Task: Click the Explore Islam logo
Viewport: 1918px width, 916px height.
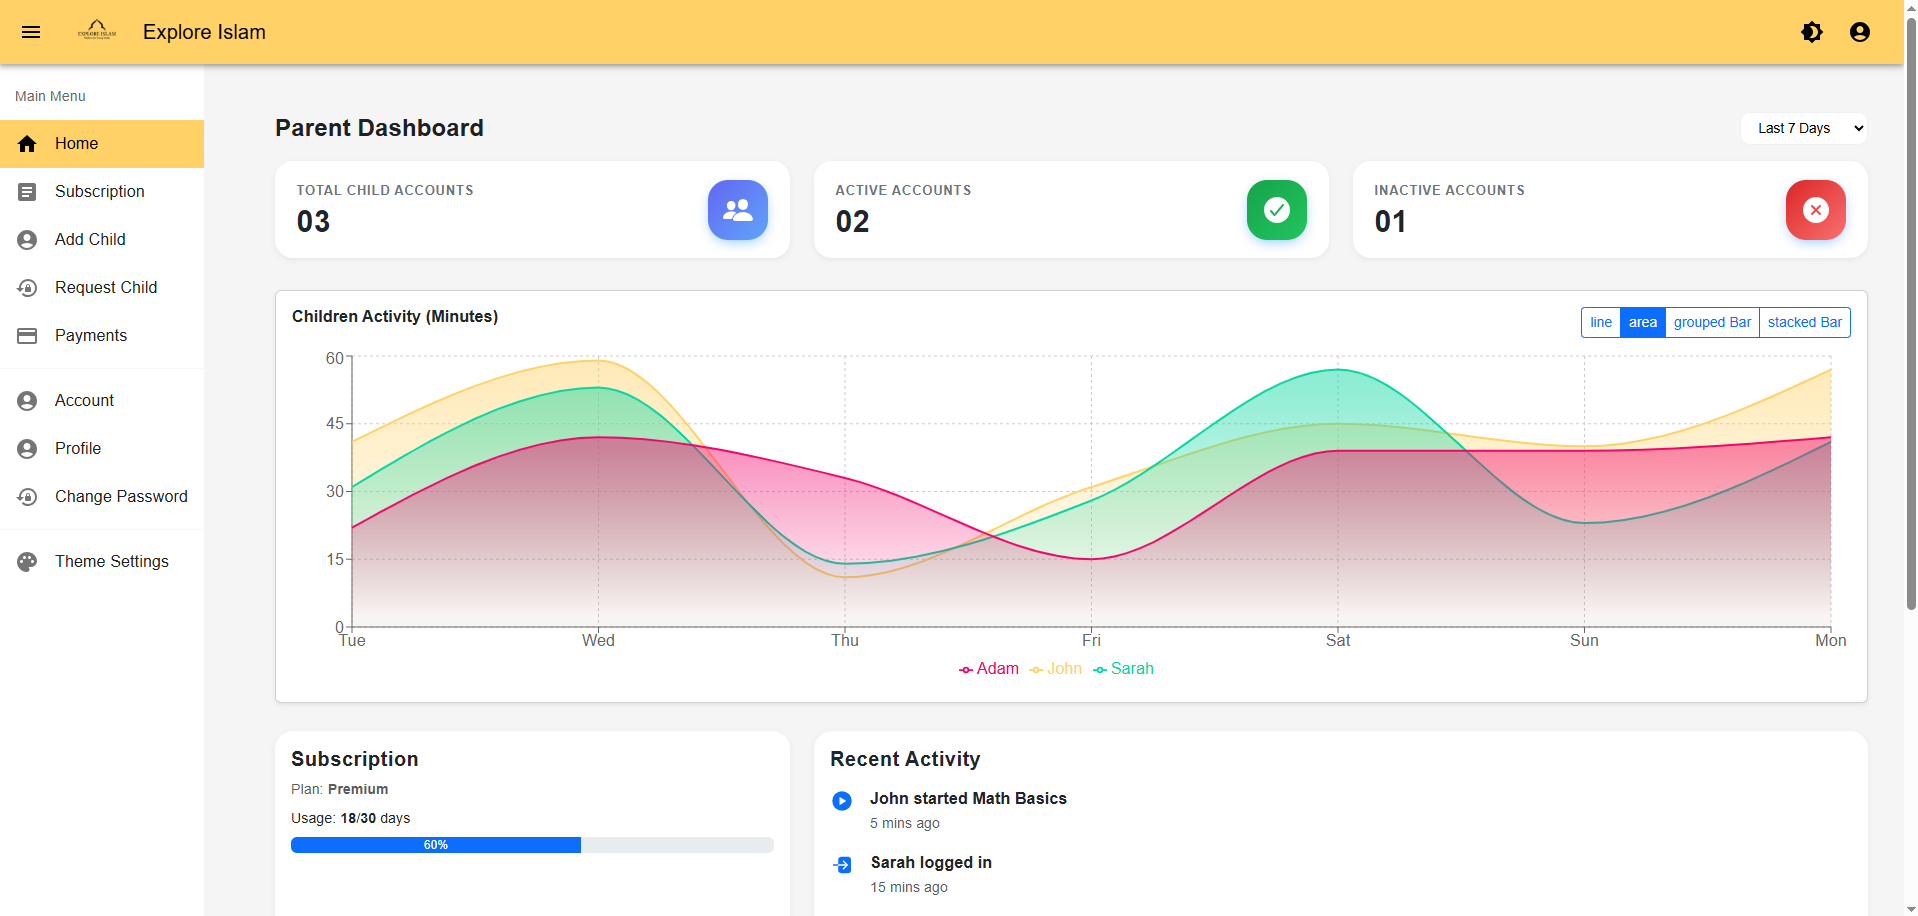Action: pos(97,31)
